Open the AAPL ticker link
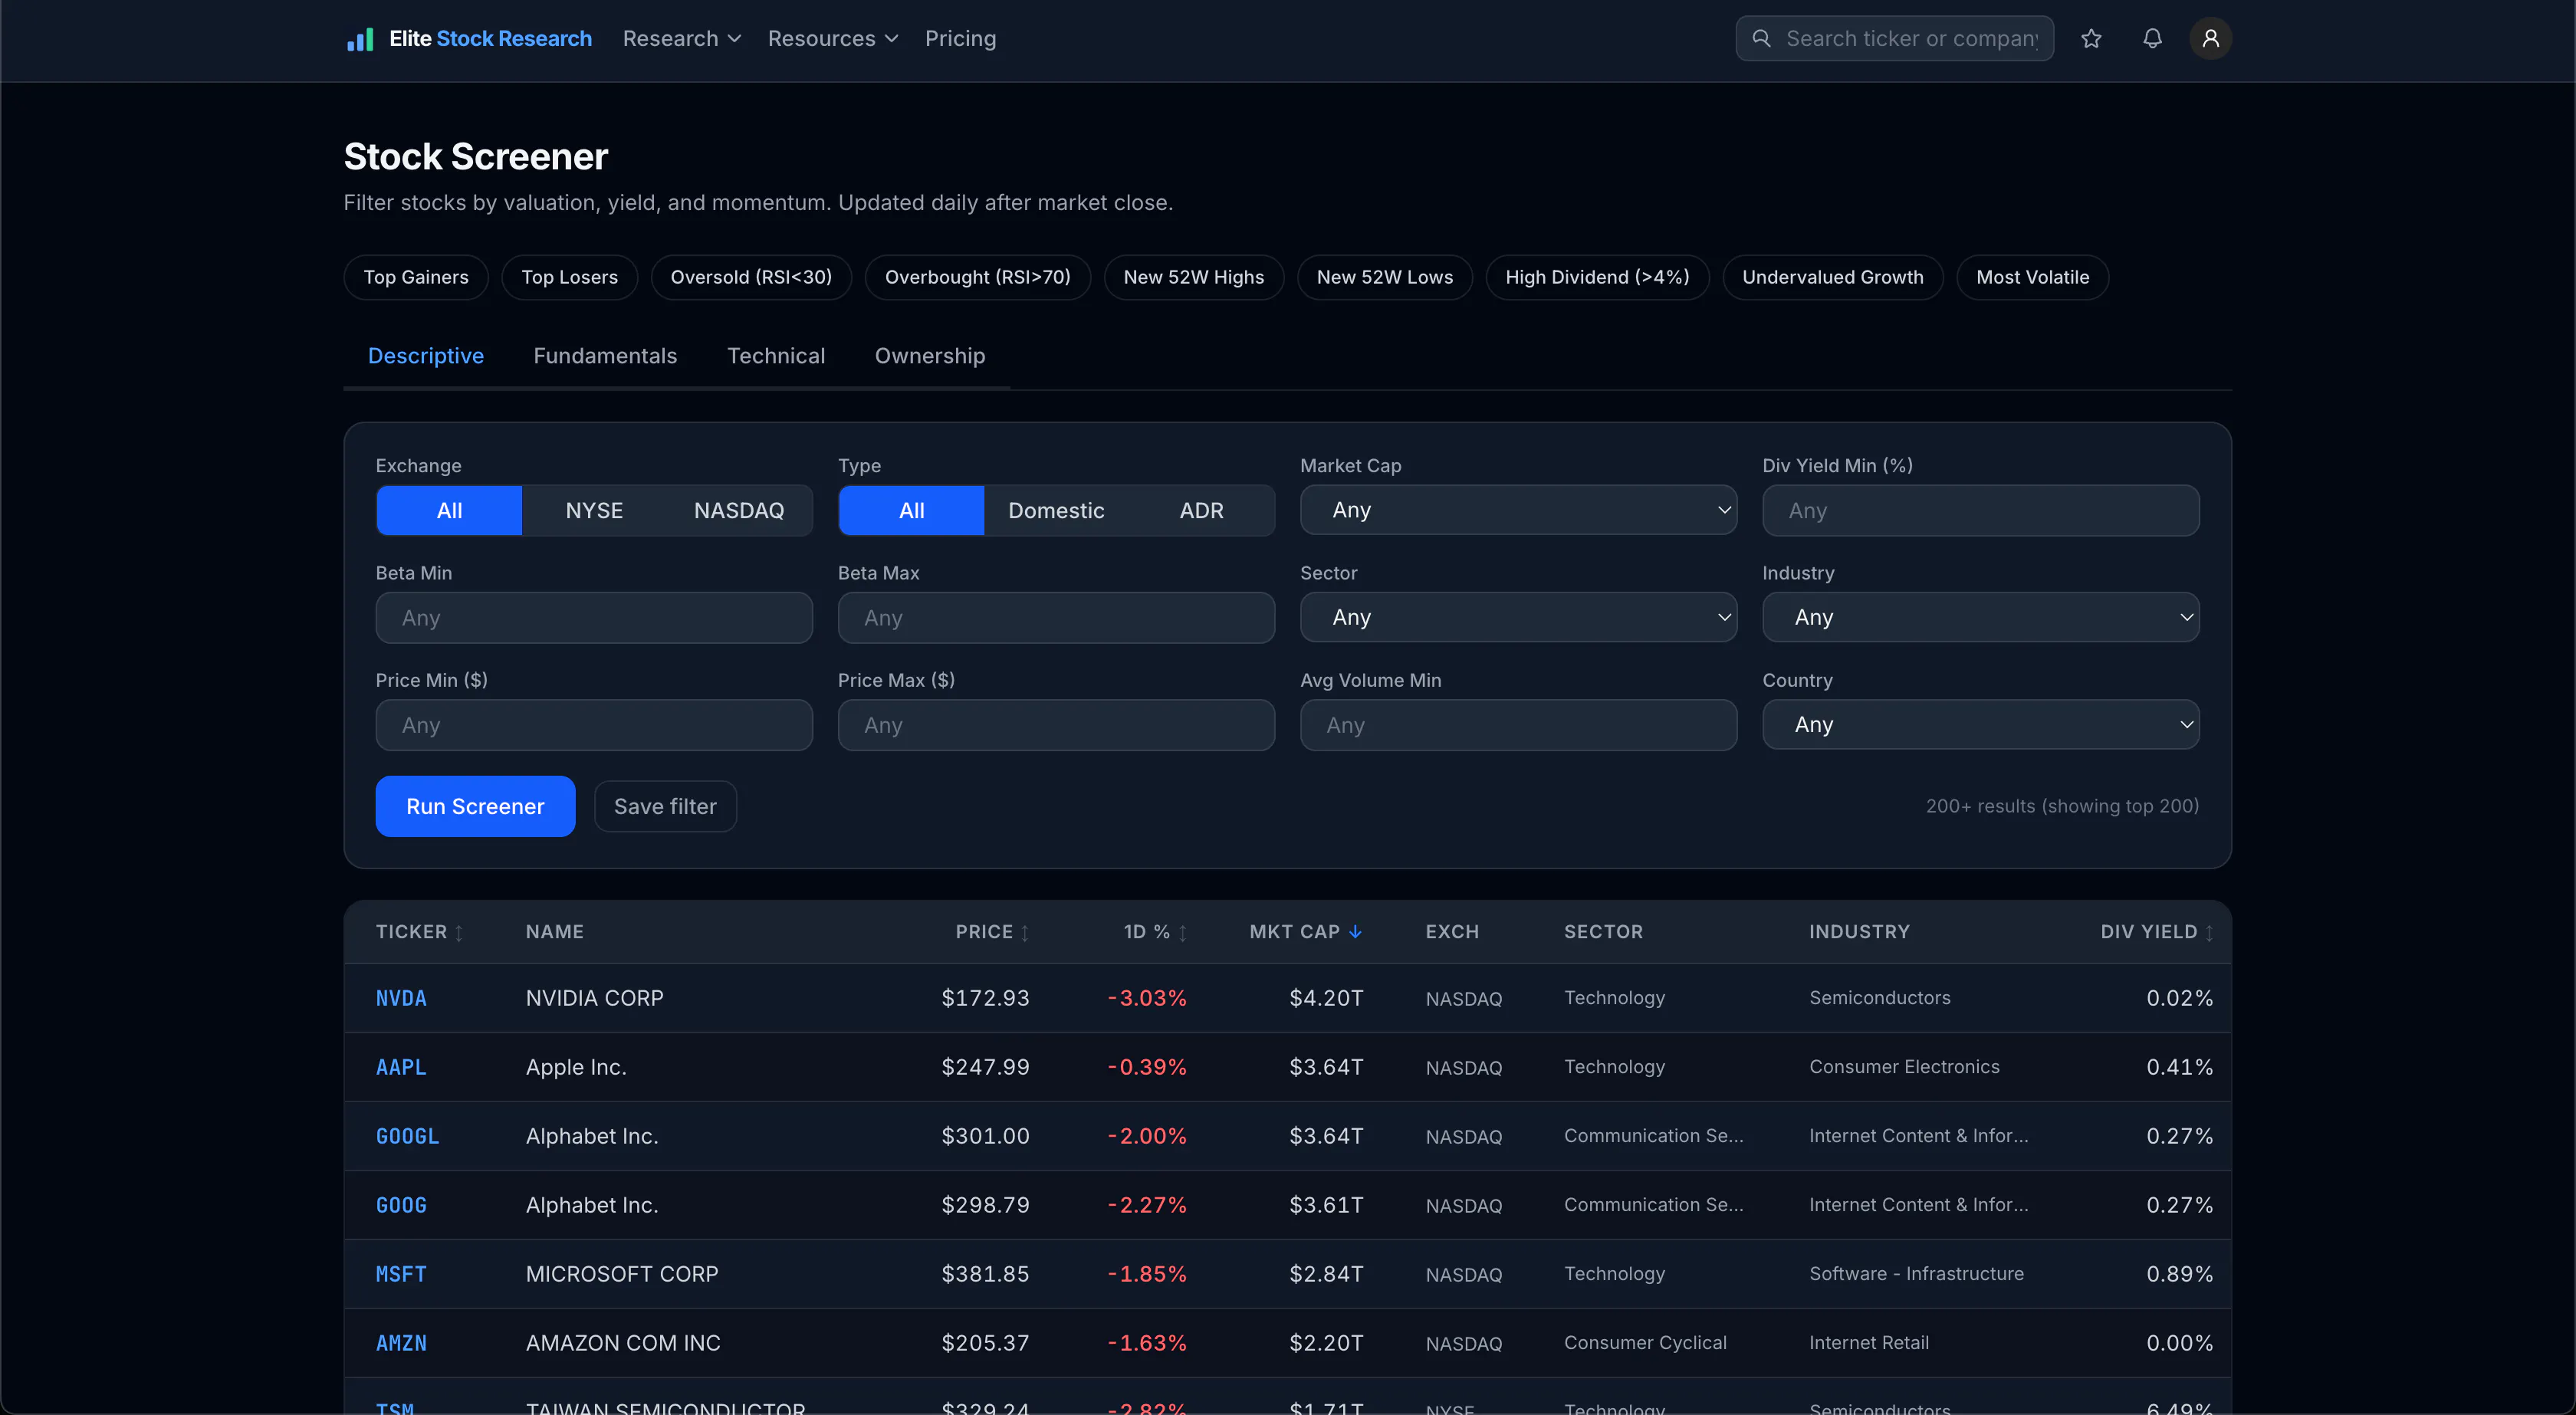The image size is (2576, 1415). 401,1067
